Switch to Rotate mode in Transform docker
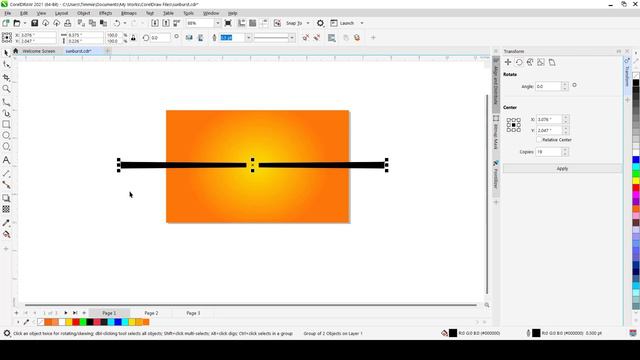Viewport: 640px width, 360px height. click(519, 62)
